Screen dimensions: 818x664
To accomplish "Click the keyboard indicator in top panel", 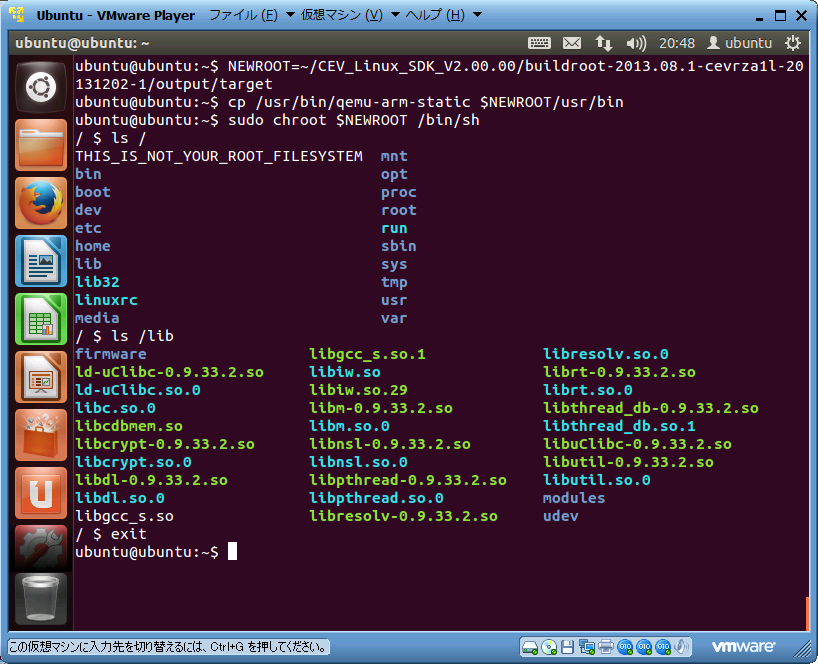I will click(539, 43).
